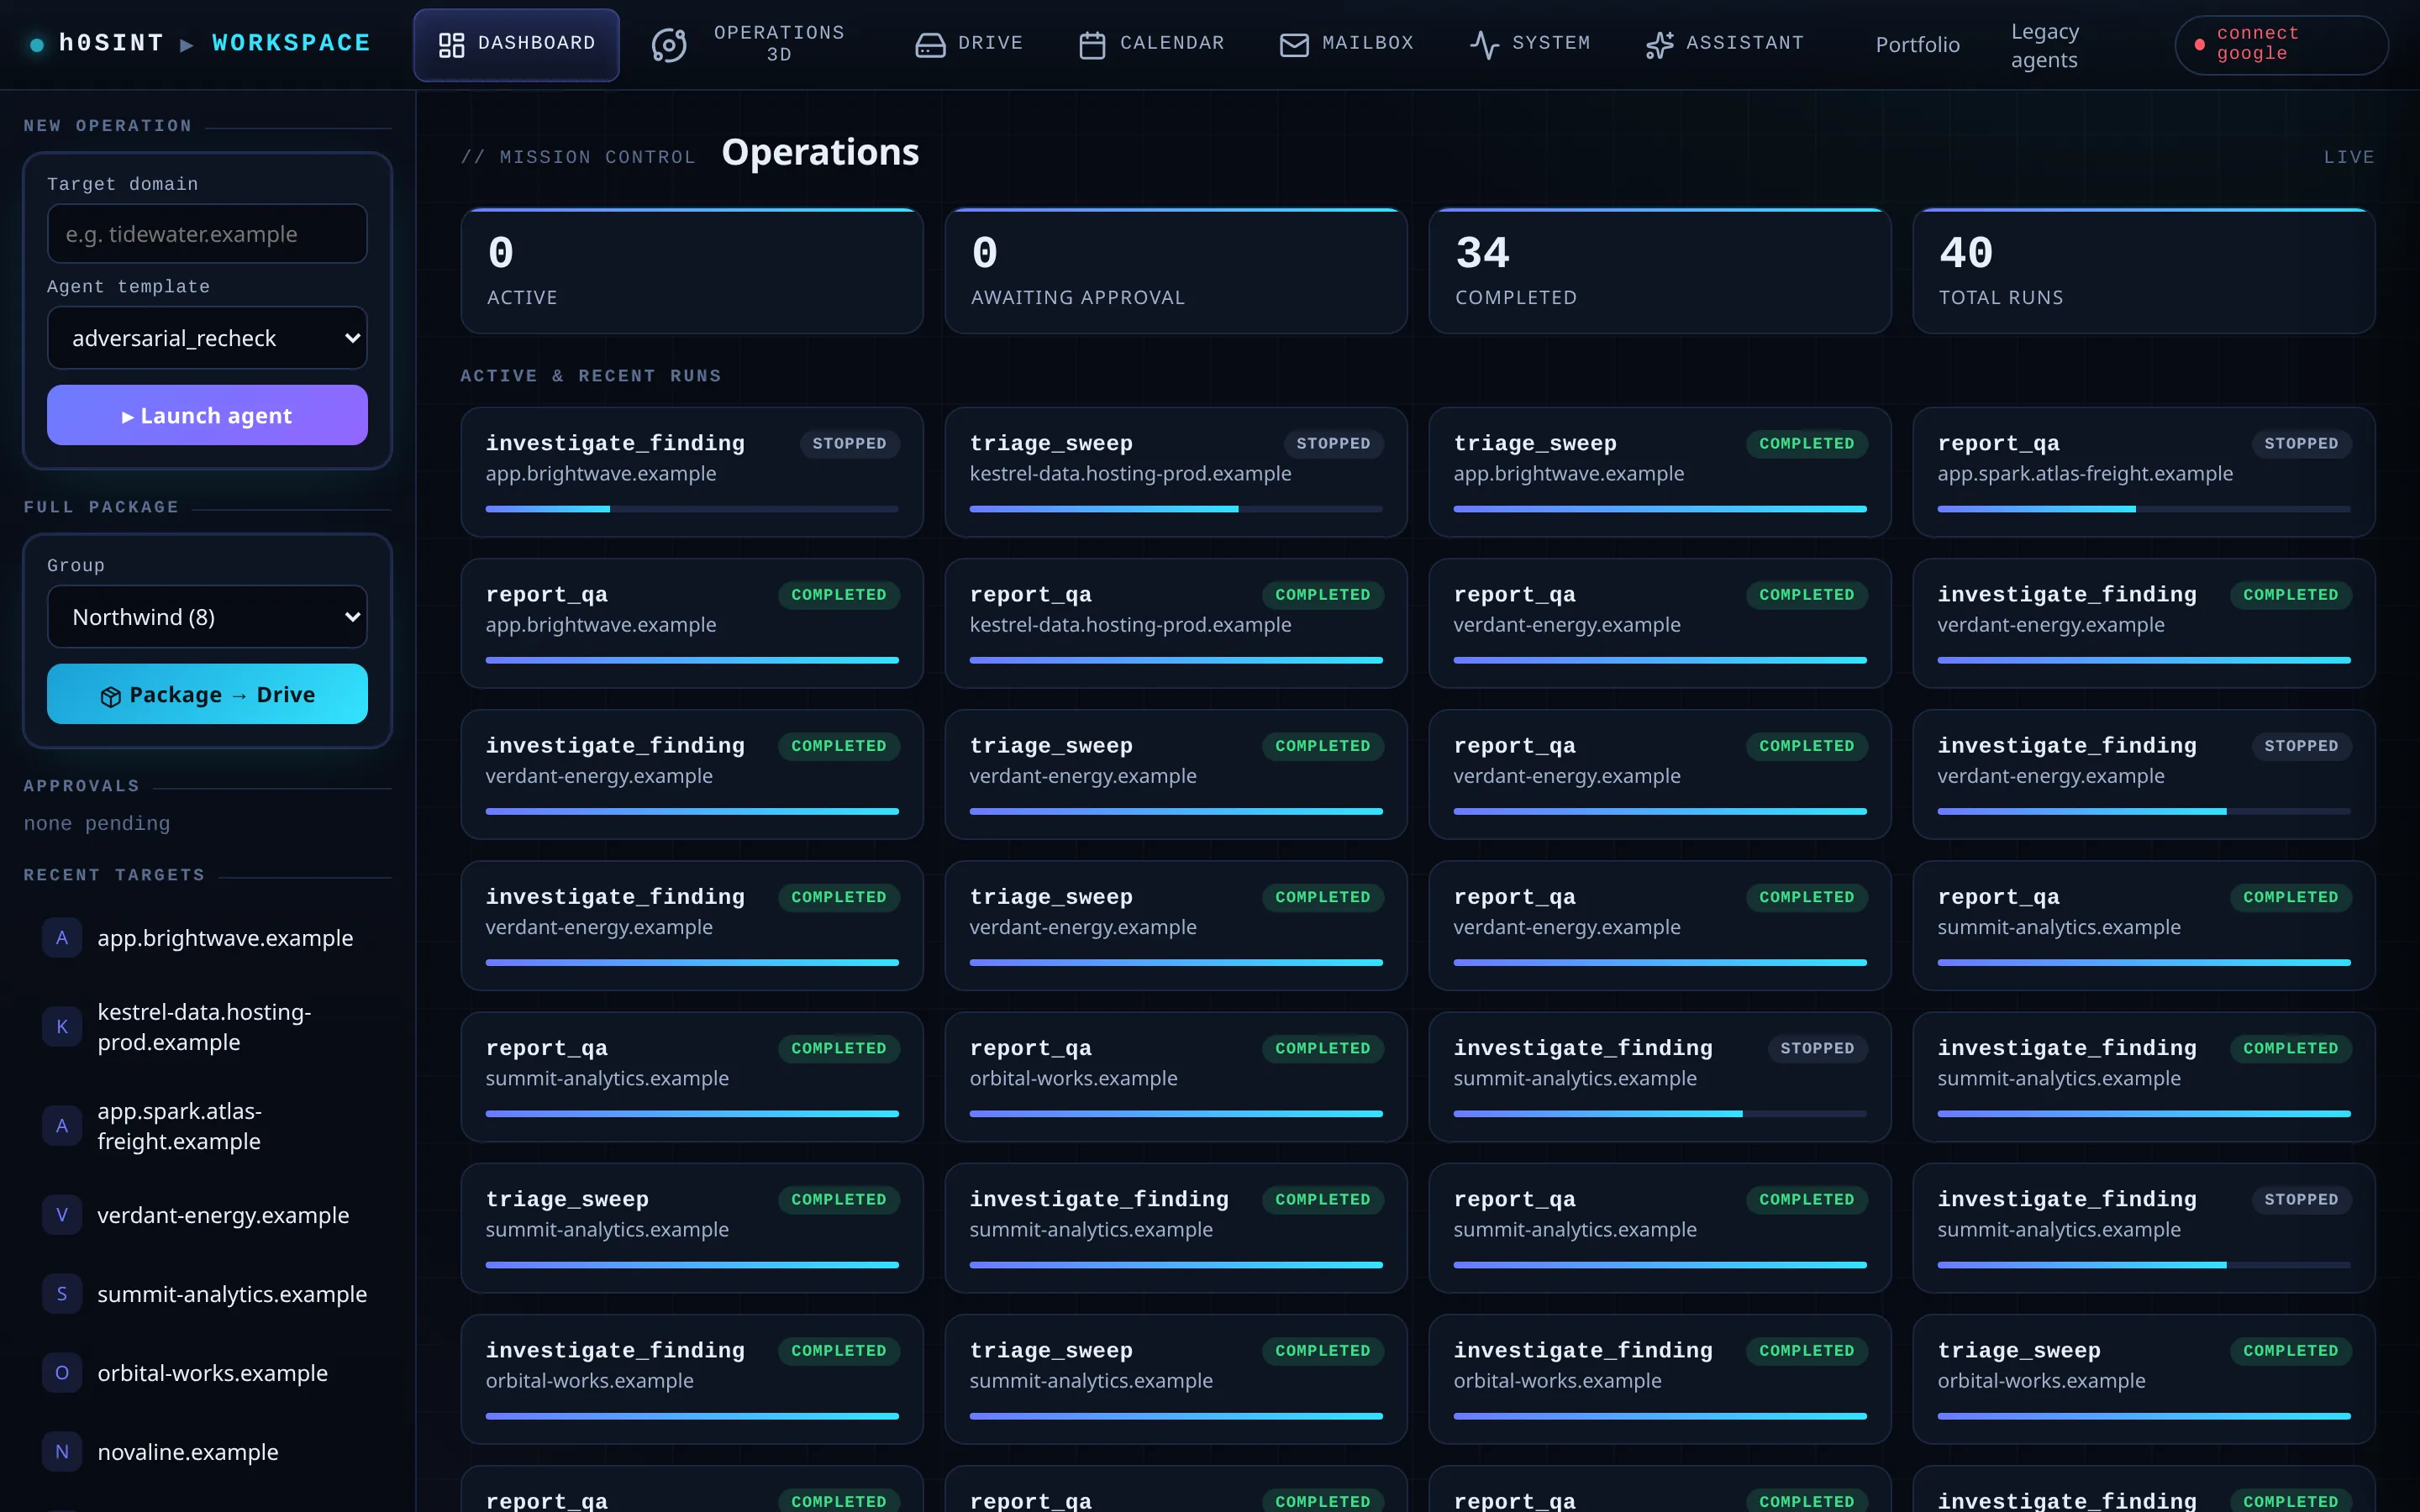The image size is (2420, 1512).
Task: Click STOPPED badge on report_qa app.spark.atlas-freight.example
Action: pyautogui.click(x=2301, y=444)
